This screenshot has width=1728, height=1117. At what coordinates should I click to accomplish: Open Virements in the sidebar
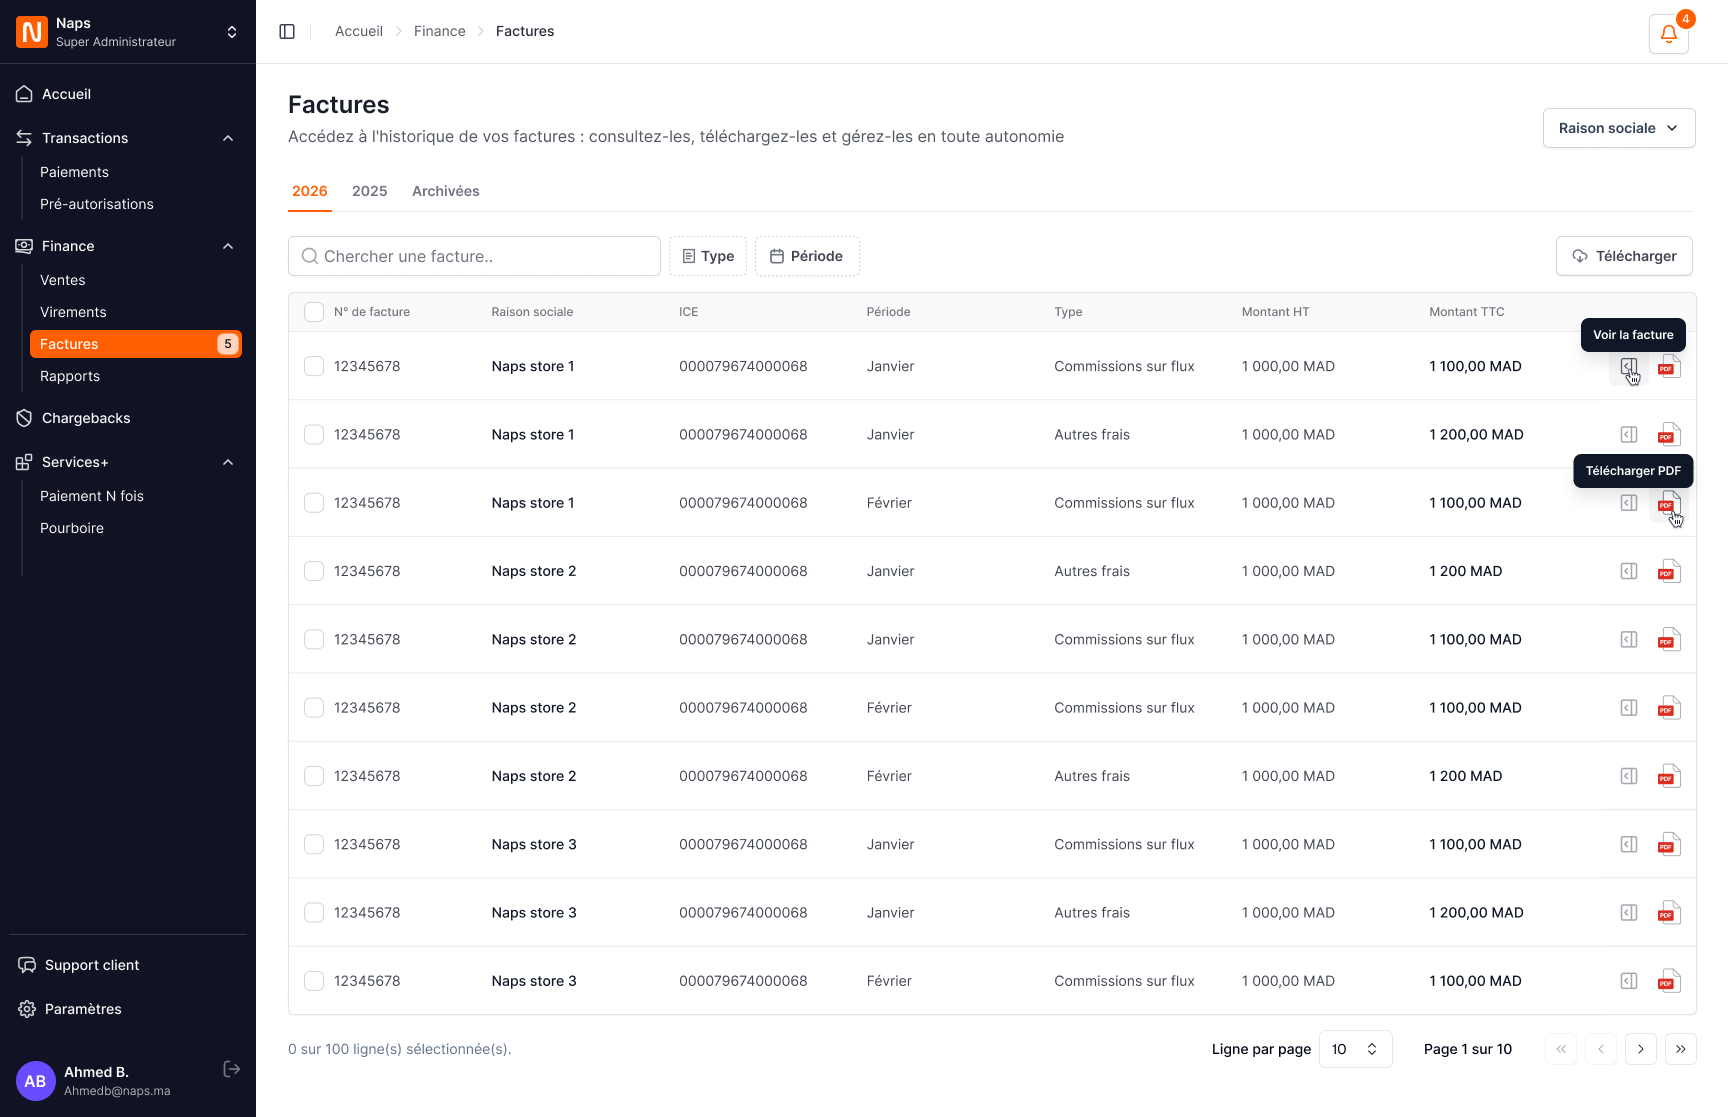point(73,312)
